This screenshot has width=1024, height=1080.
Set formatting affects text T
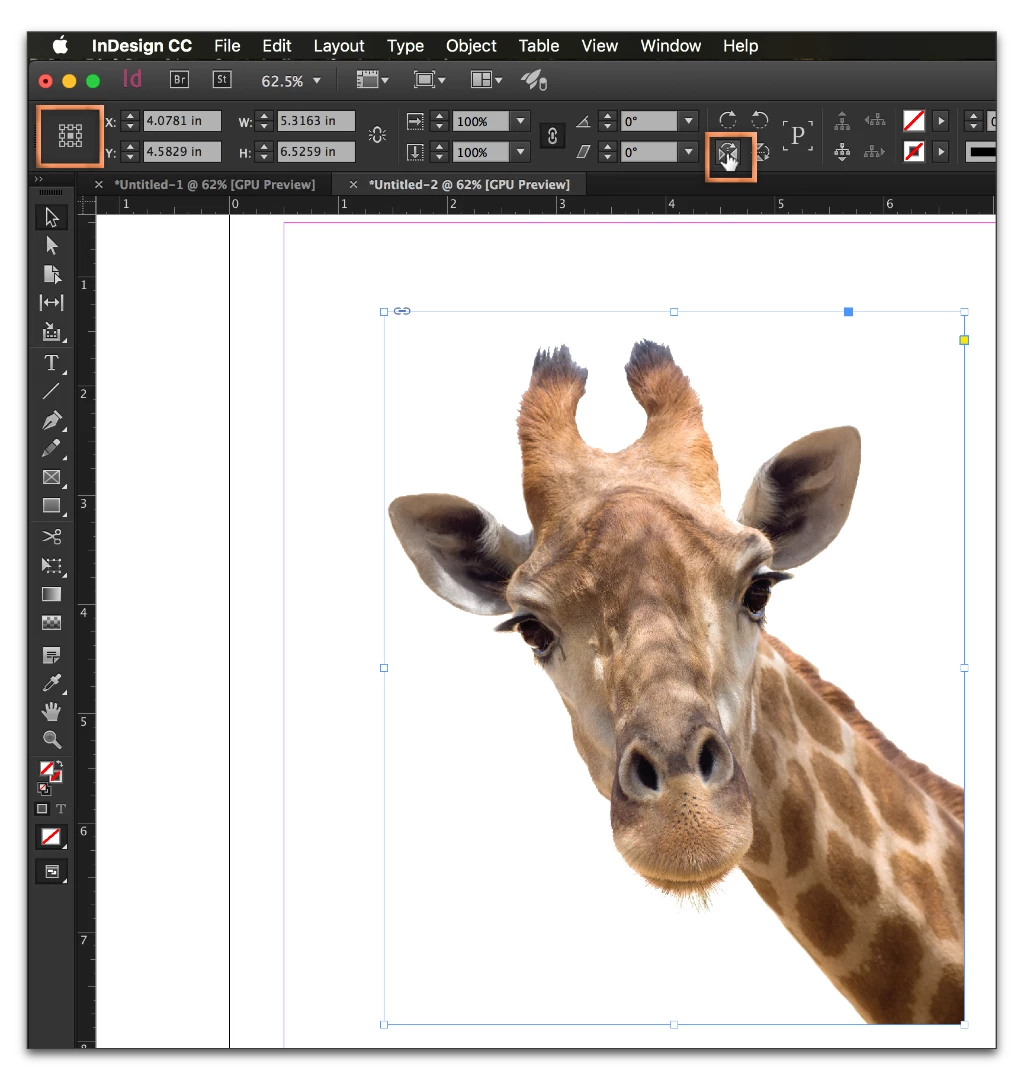[x=61, y=809]
